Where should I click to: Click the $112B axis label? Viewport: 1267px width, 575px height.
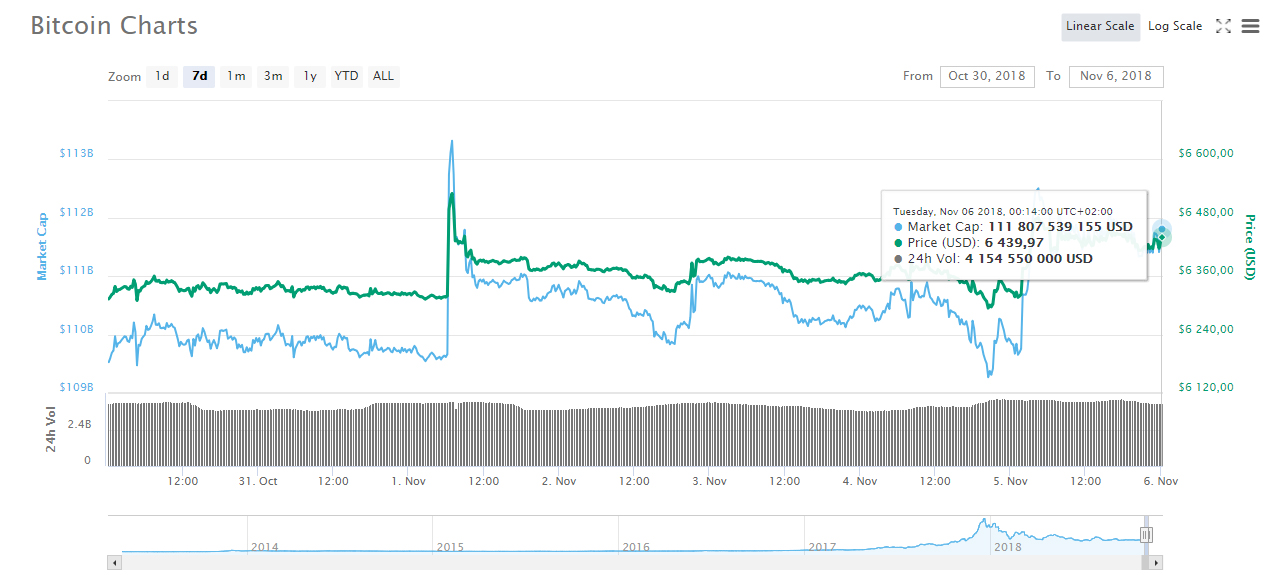[76, 212]
